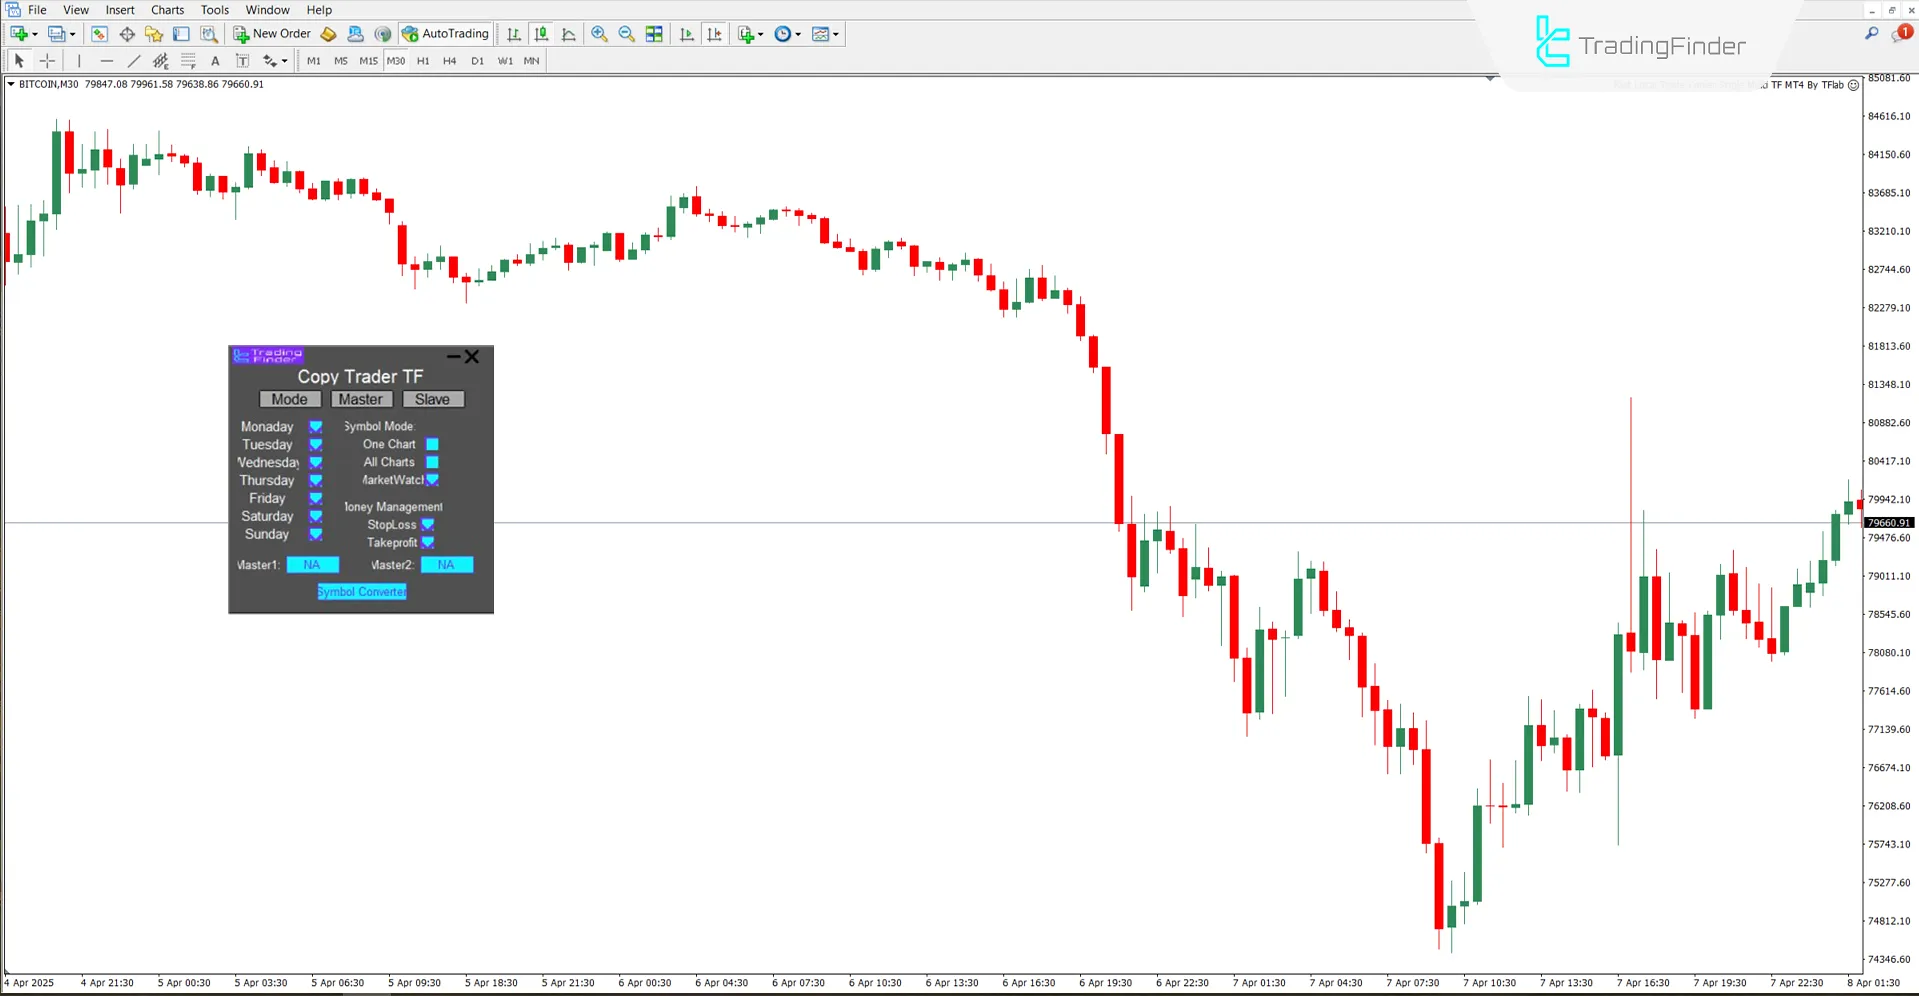Choose the trendline drawing tool

pyautogui.click(x=134, y=61)
